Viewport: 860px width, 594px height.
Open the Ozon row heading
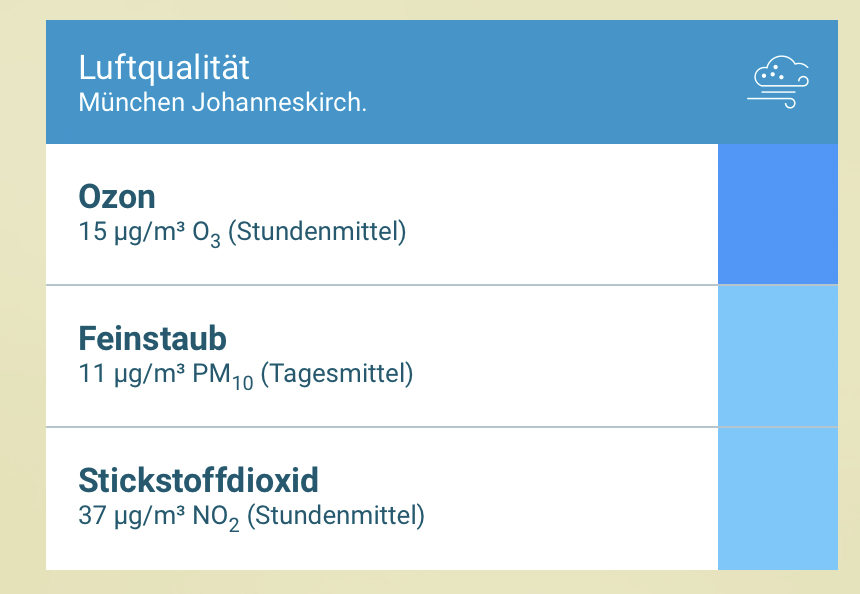(x=117, y=196)
